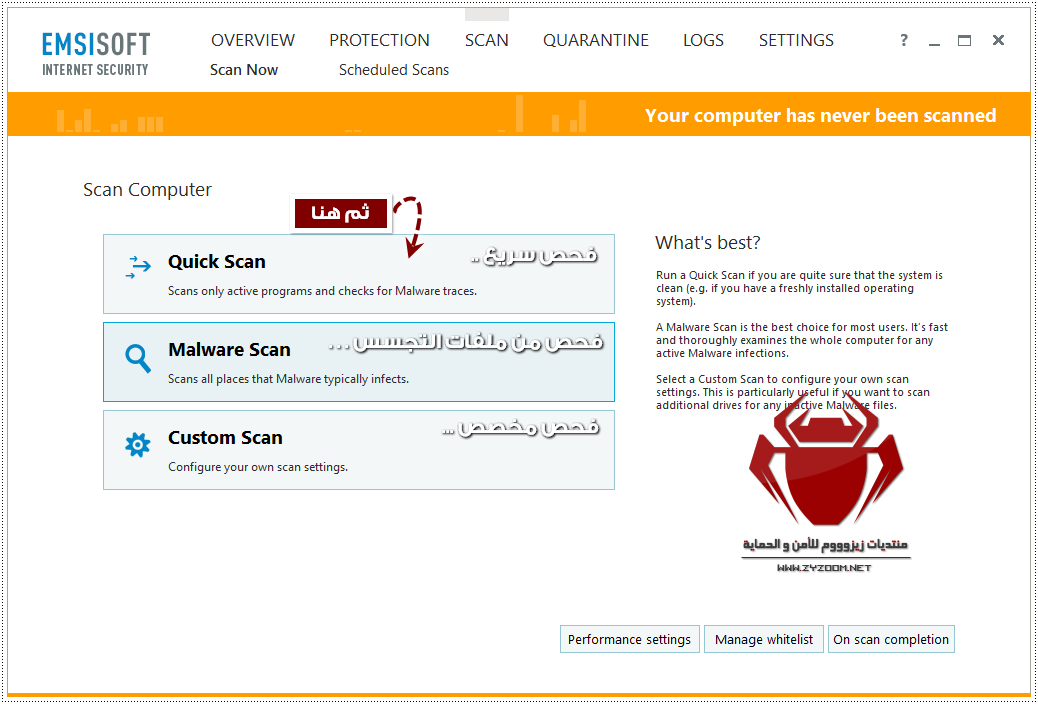Click the 'Run a Quick Scan if you are quite sure' paragraph

[x=800, y=288]
